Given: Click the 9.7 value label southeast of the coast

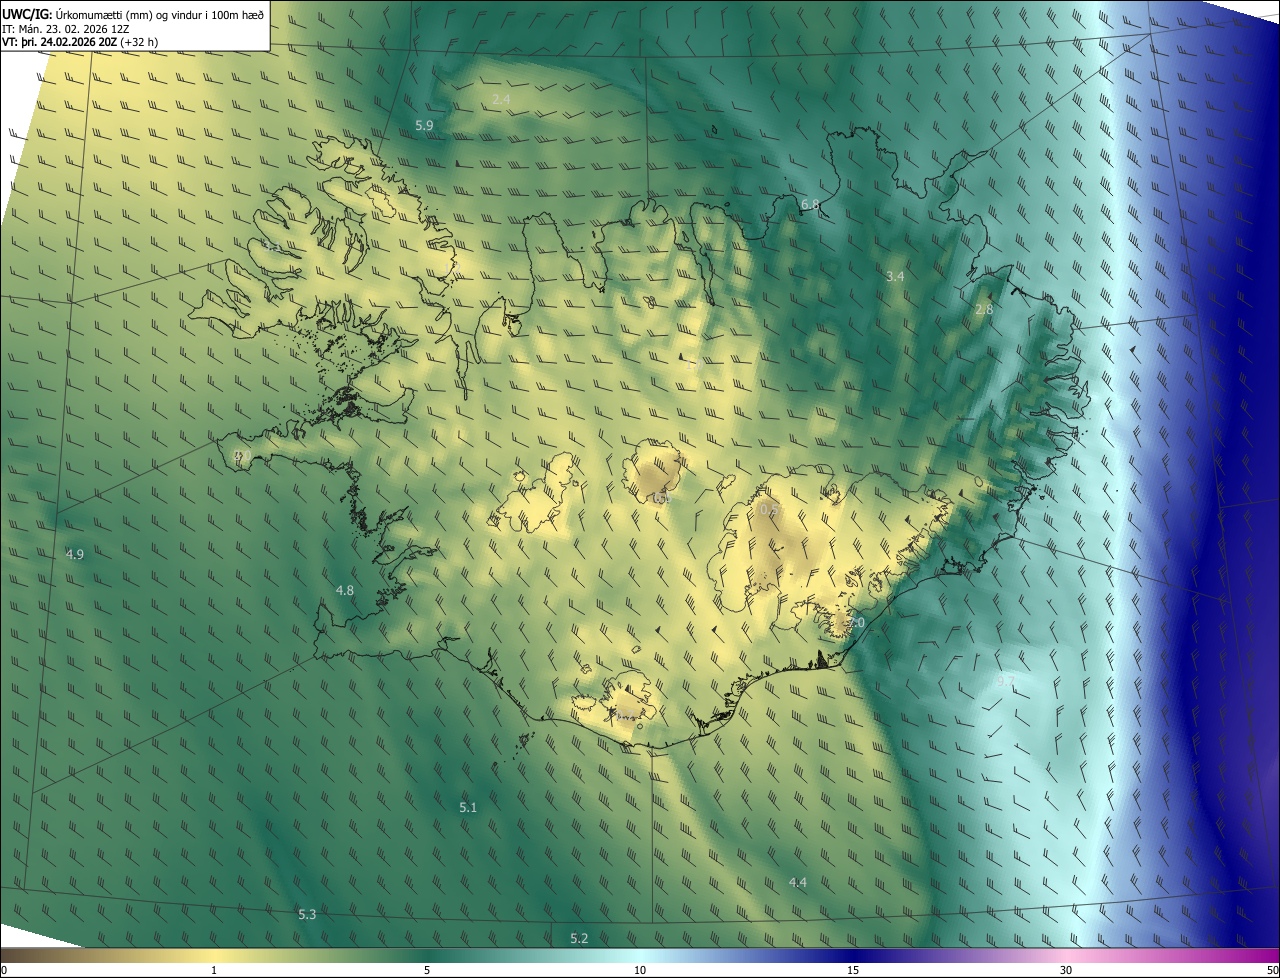Looking at the screenshot, I should tap(1005, 680).
